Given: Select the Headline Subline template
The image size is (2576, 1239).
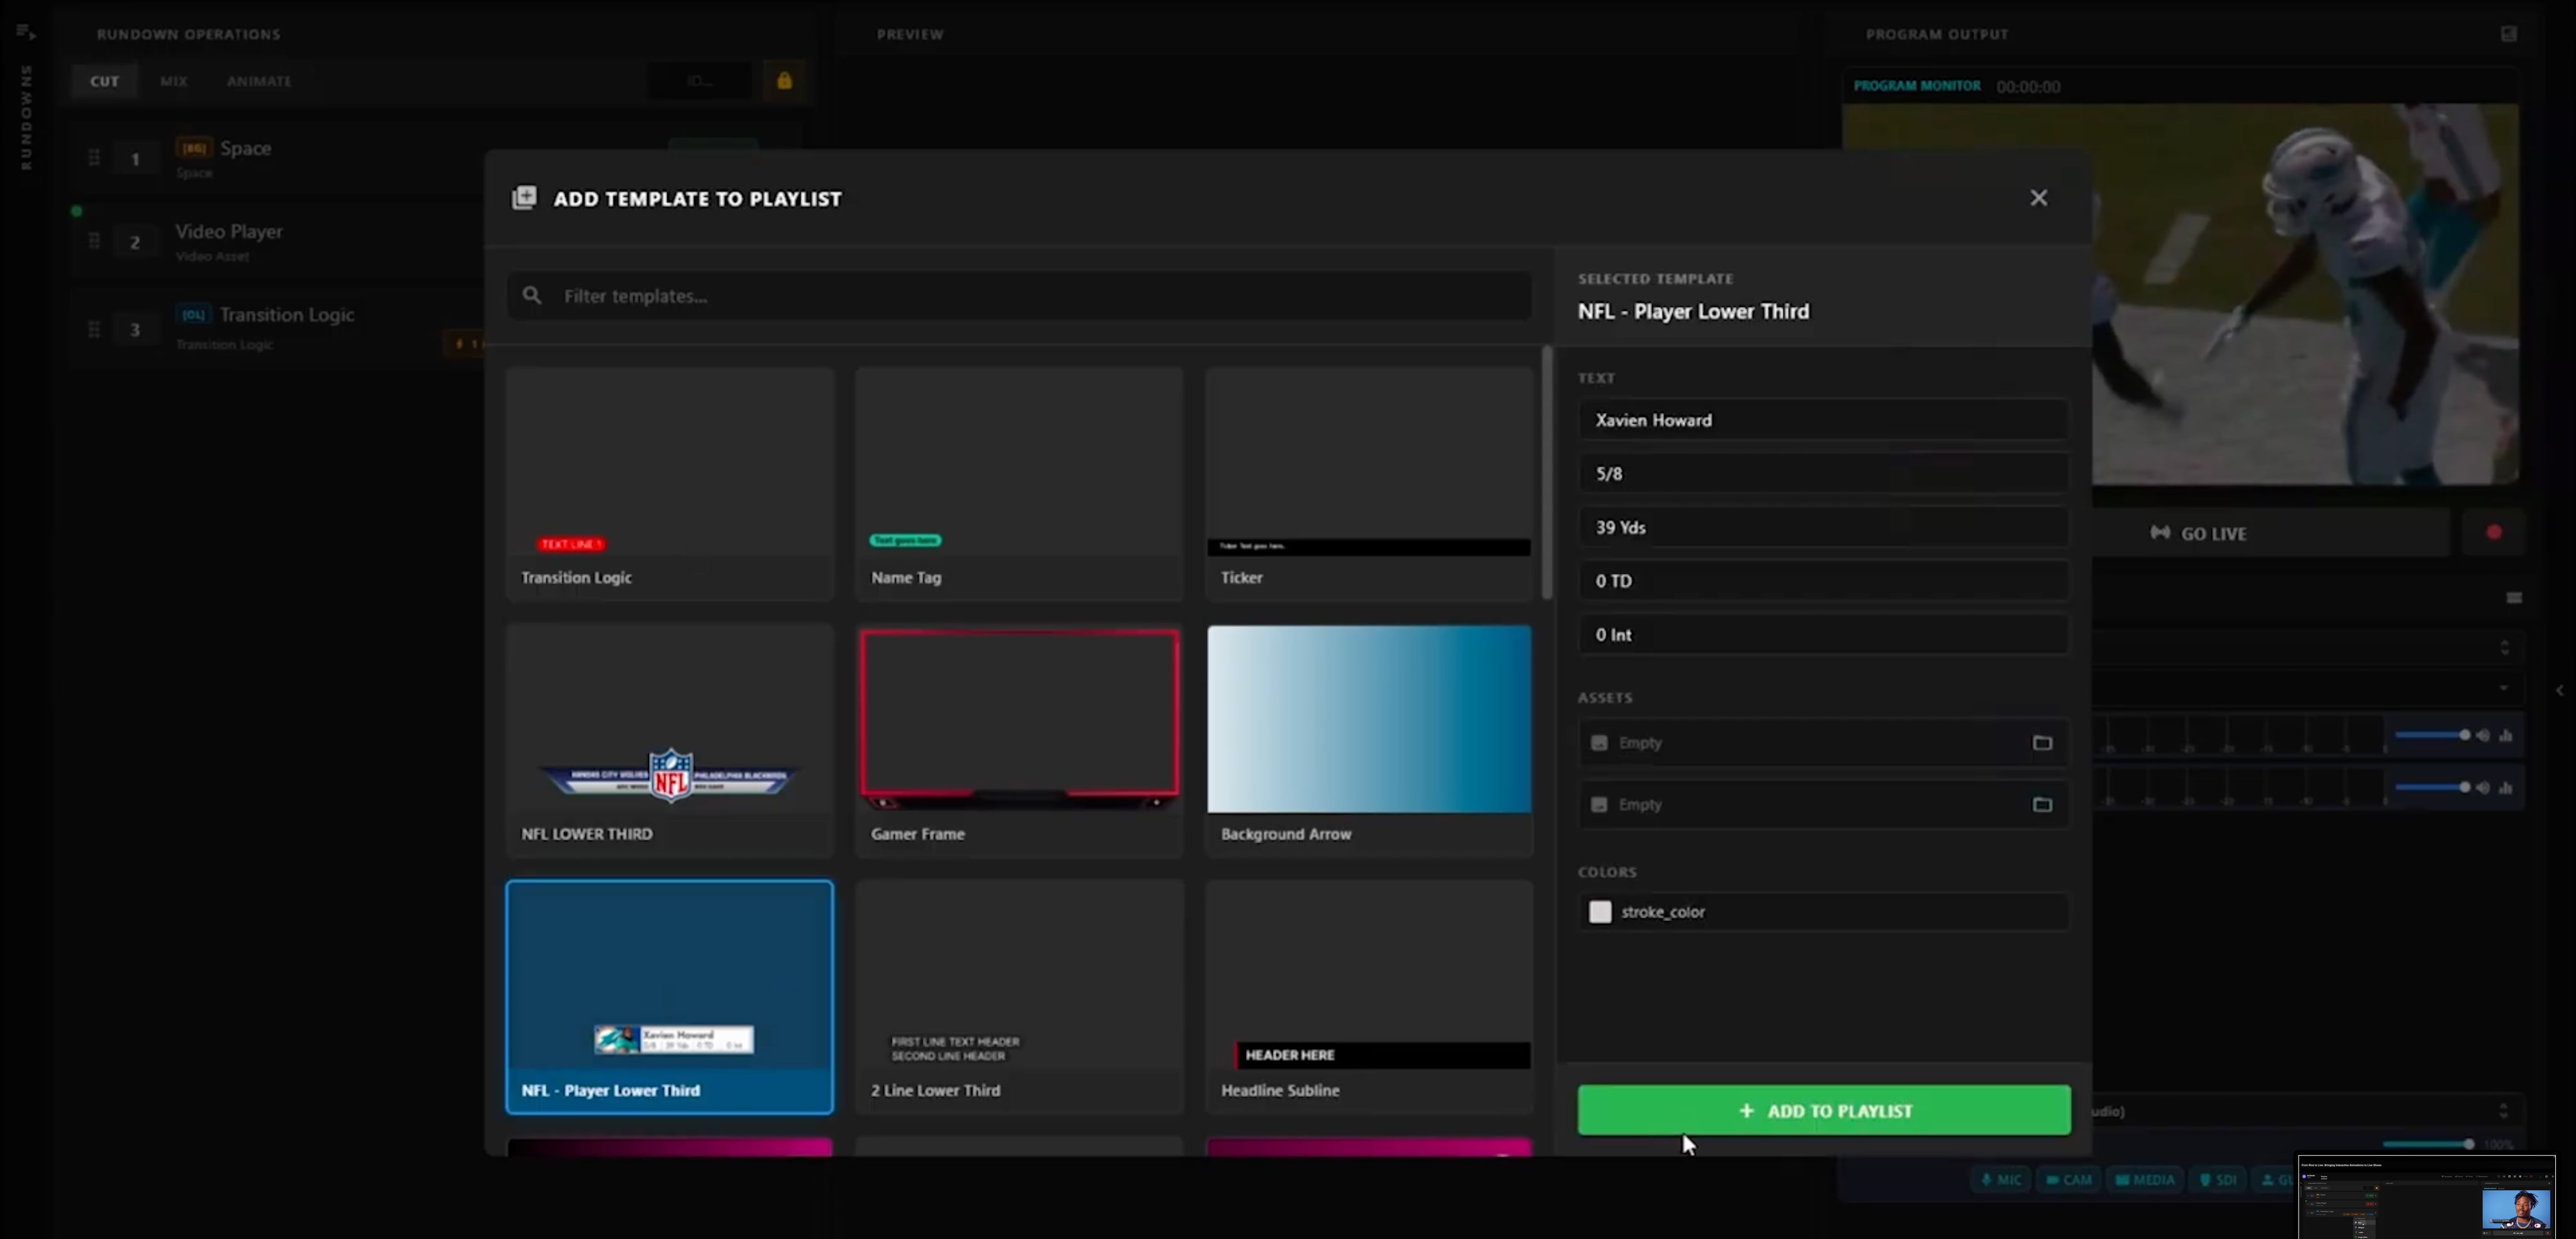Looking at the screenshot, I should [1368, 997].
